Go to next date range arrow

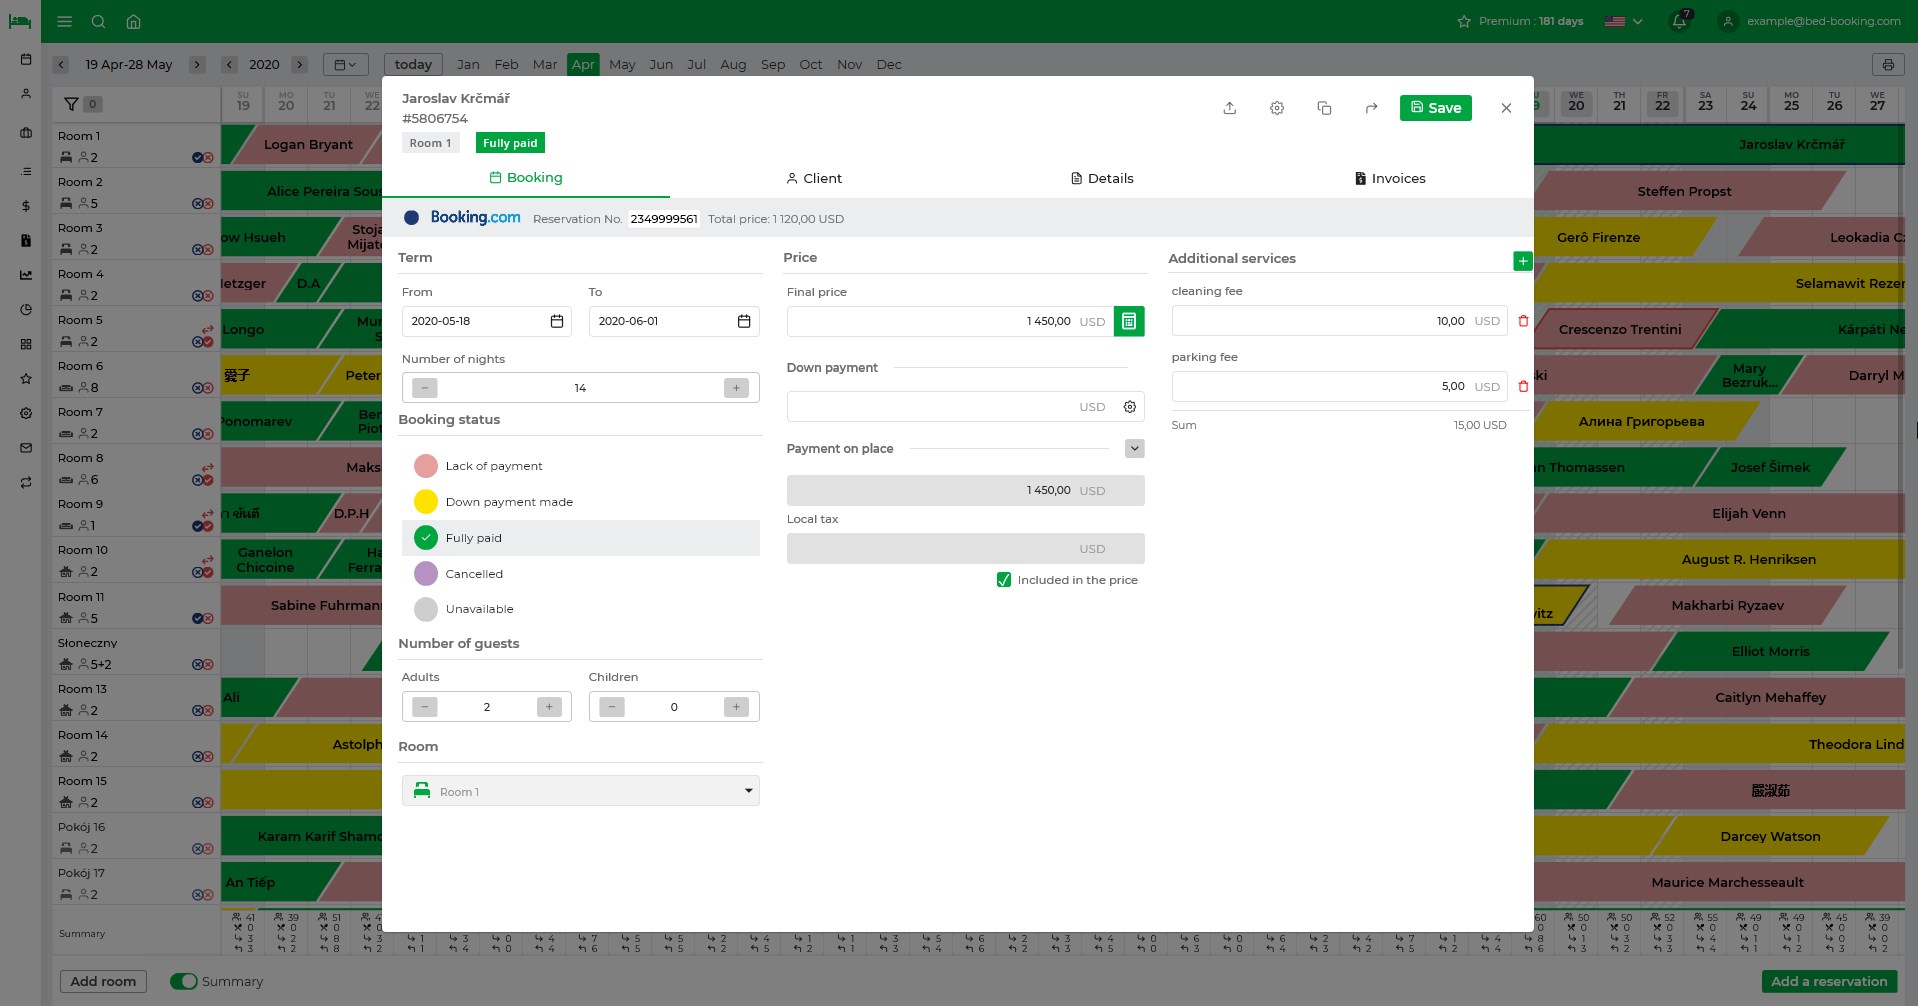198,65
